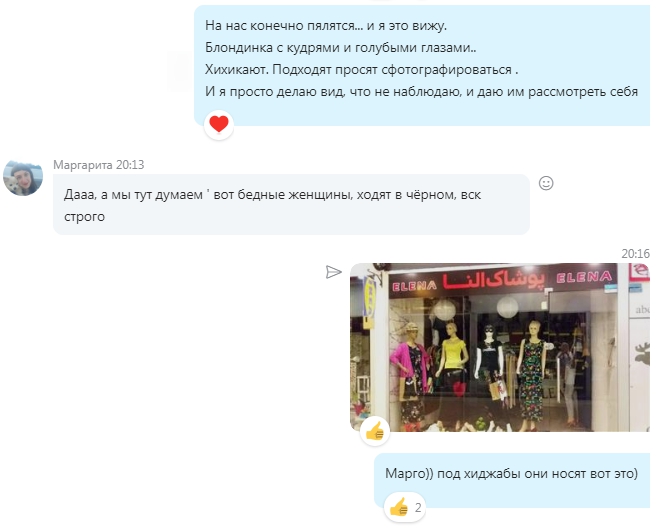The height and width of the screenshot is (528, 658).
Task: Click thumbs-up reaction on the shop photo
Action: 375,431
